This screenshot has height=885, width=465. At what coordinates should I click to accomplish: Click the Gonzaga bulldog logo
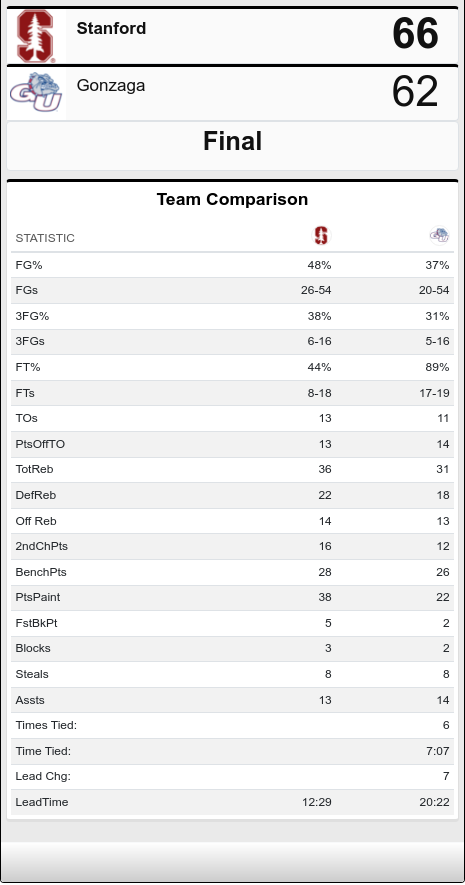(x=36, y=93)
